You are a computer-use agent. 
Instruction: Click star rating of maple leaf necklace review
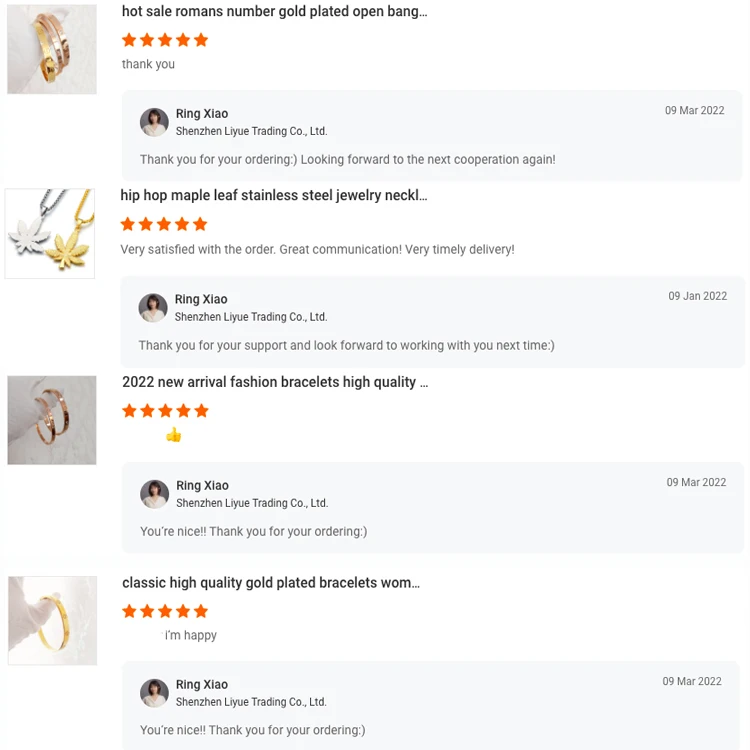coord(164,224)
